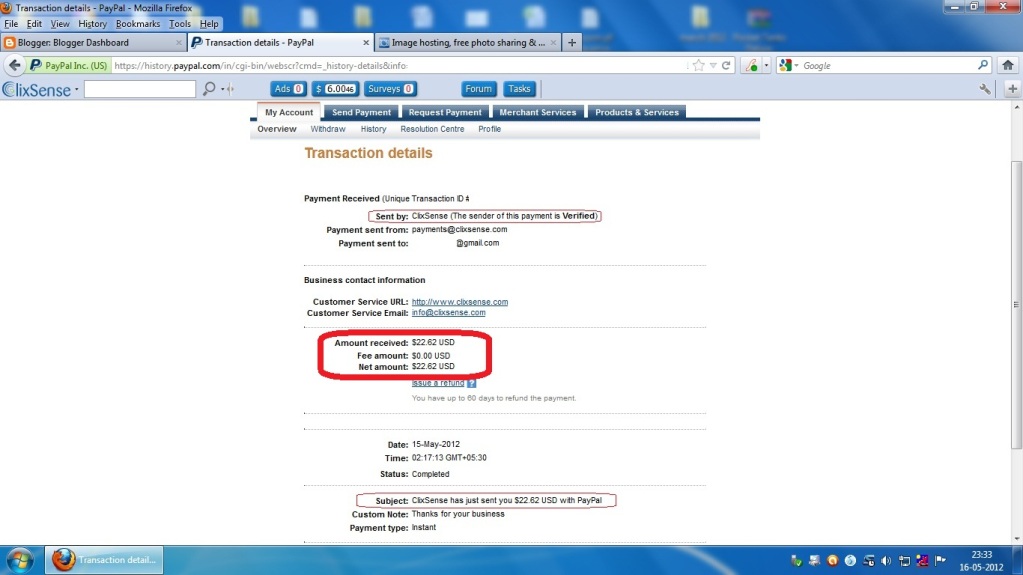
Task: Open the File menu
Action: (x=11, y=23)
